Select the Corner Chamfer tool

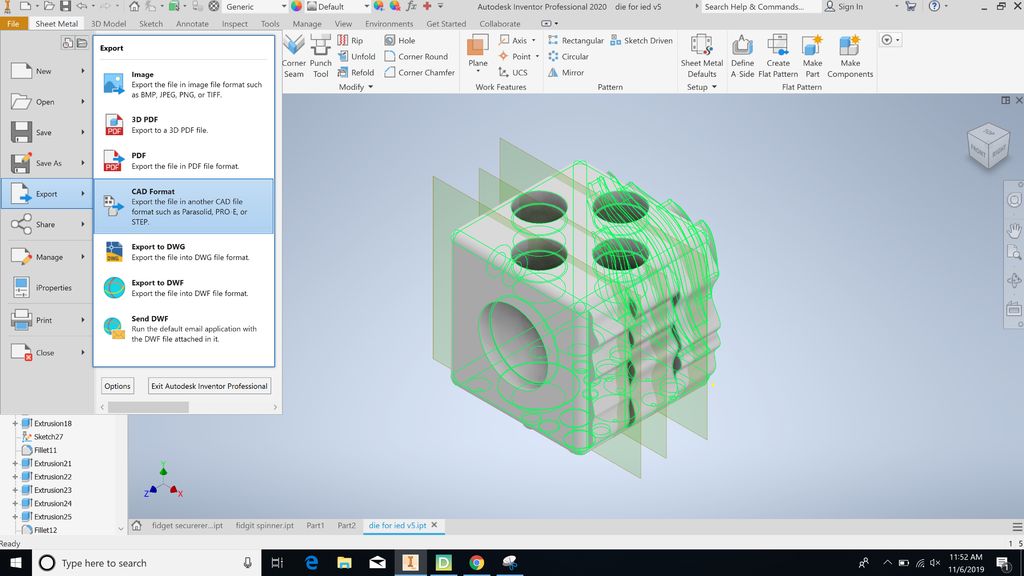point(419,72)
